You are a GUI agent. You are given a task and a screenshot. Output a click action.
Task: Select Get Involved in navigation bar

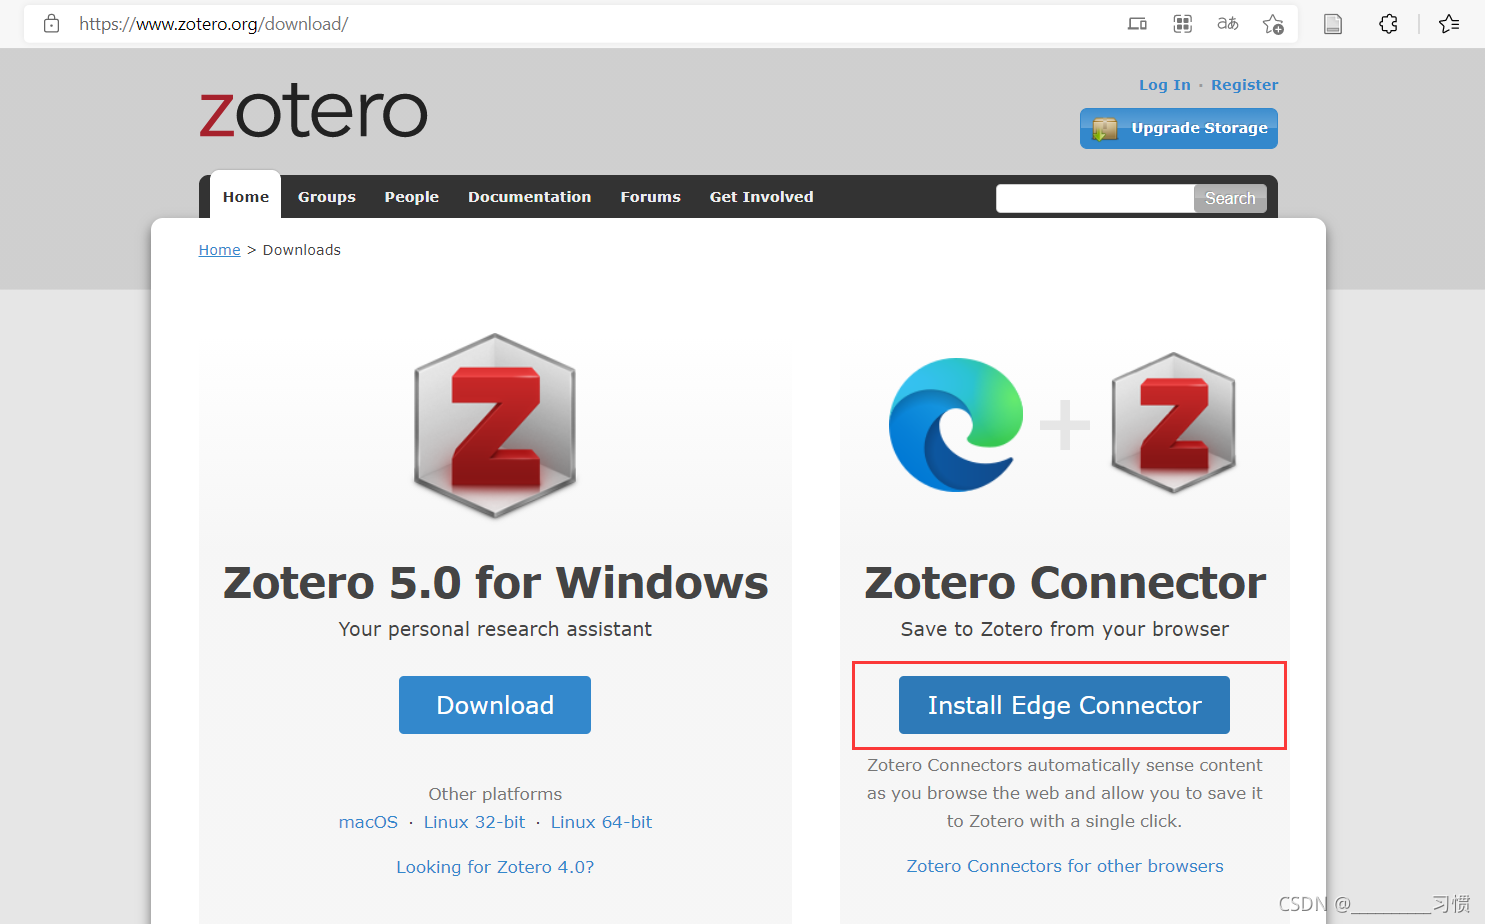point(762,197)
